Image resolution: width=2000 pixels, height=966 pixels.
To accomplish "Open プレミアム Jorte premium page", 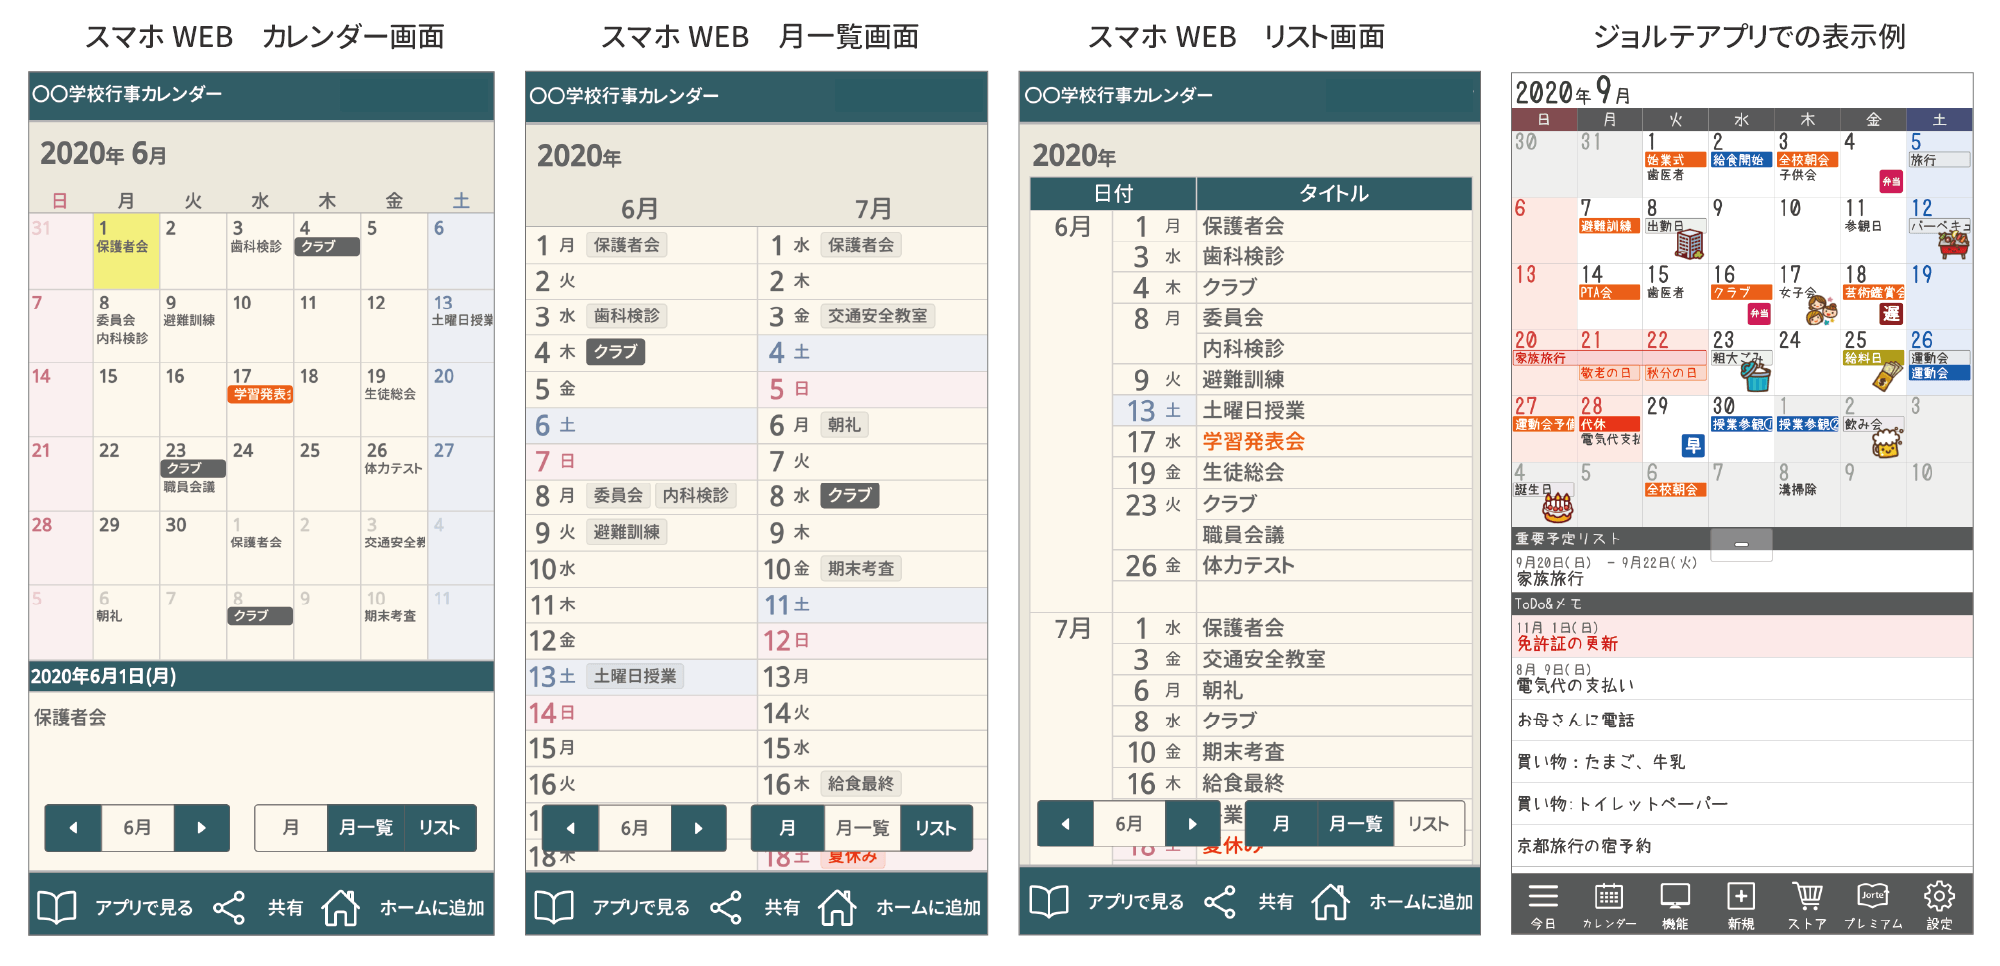I will pyautogui.click(x=1873, y=905).
